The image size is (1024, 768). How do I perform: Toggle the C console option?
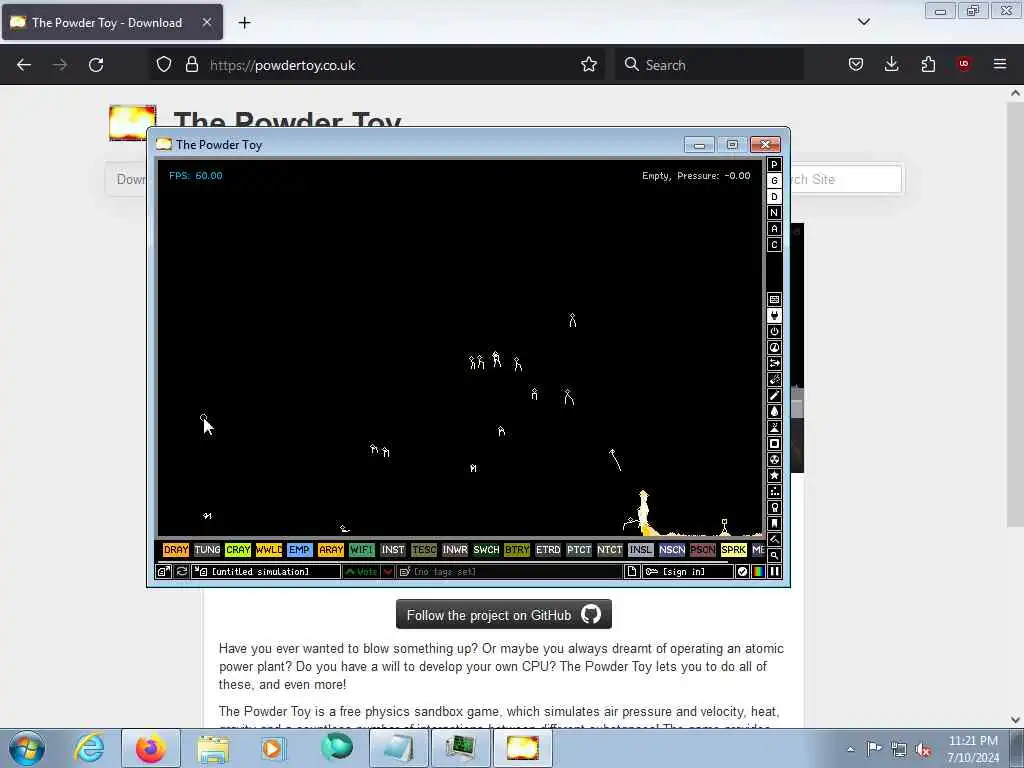(774, 245)
